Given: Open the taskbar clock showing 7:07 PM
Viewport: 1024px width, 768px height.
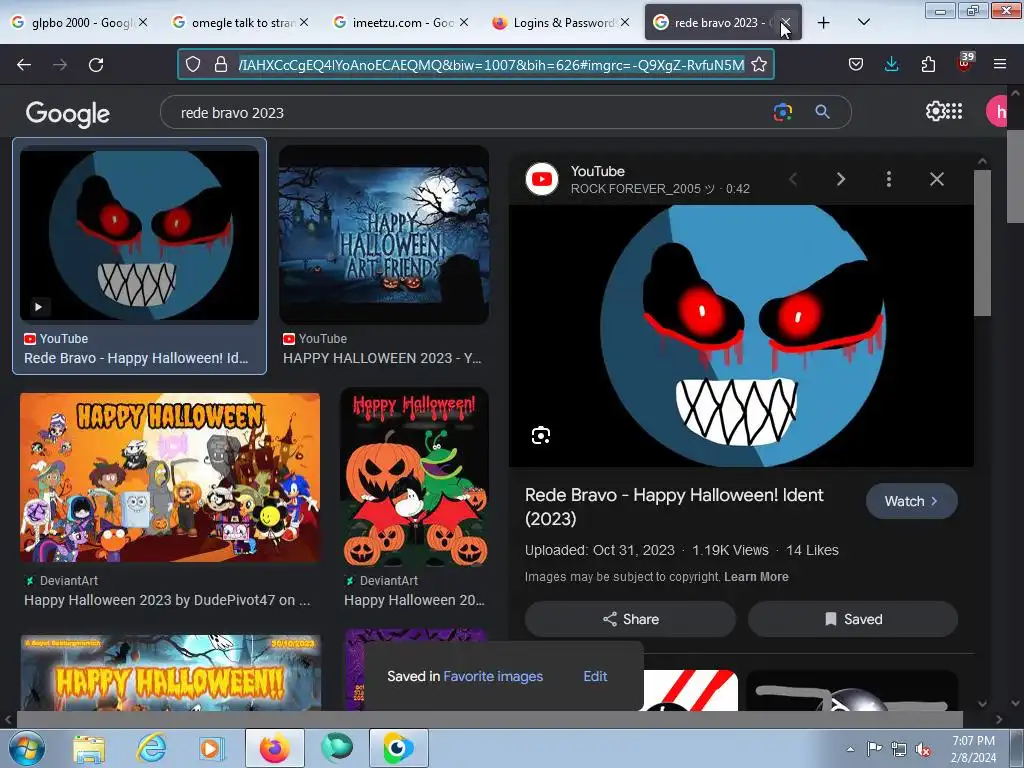Looking at the screenshot, I should 974,749.
